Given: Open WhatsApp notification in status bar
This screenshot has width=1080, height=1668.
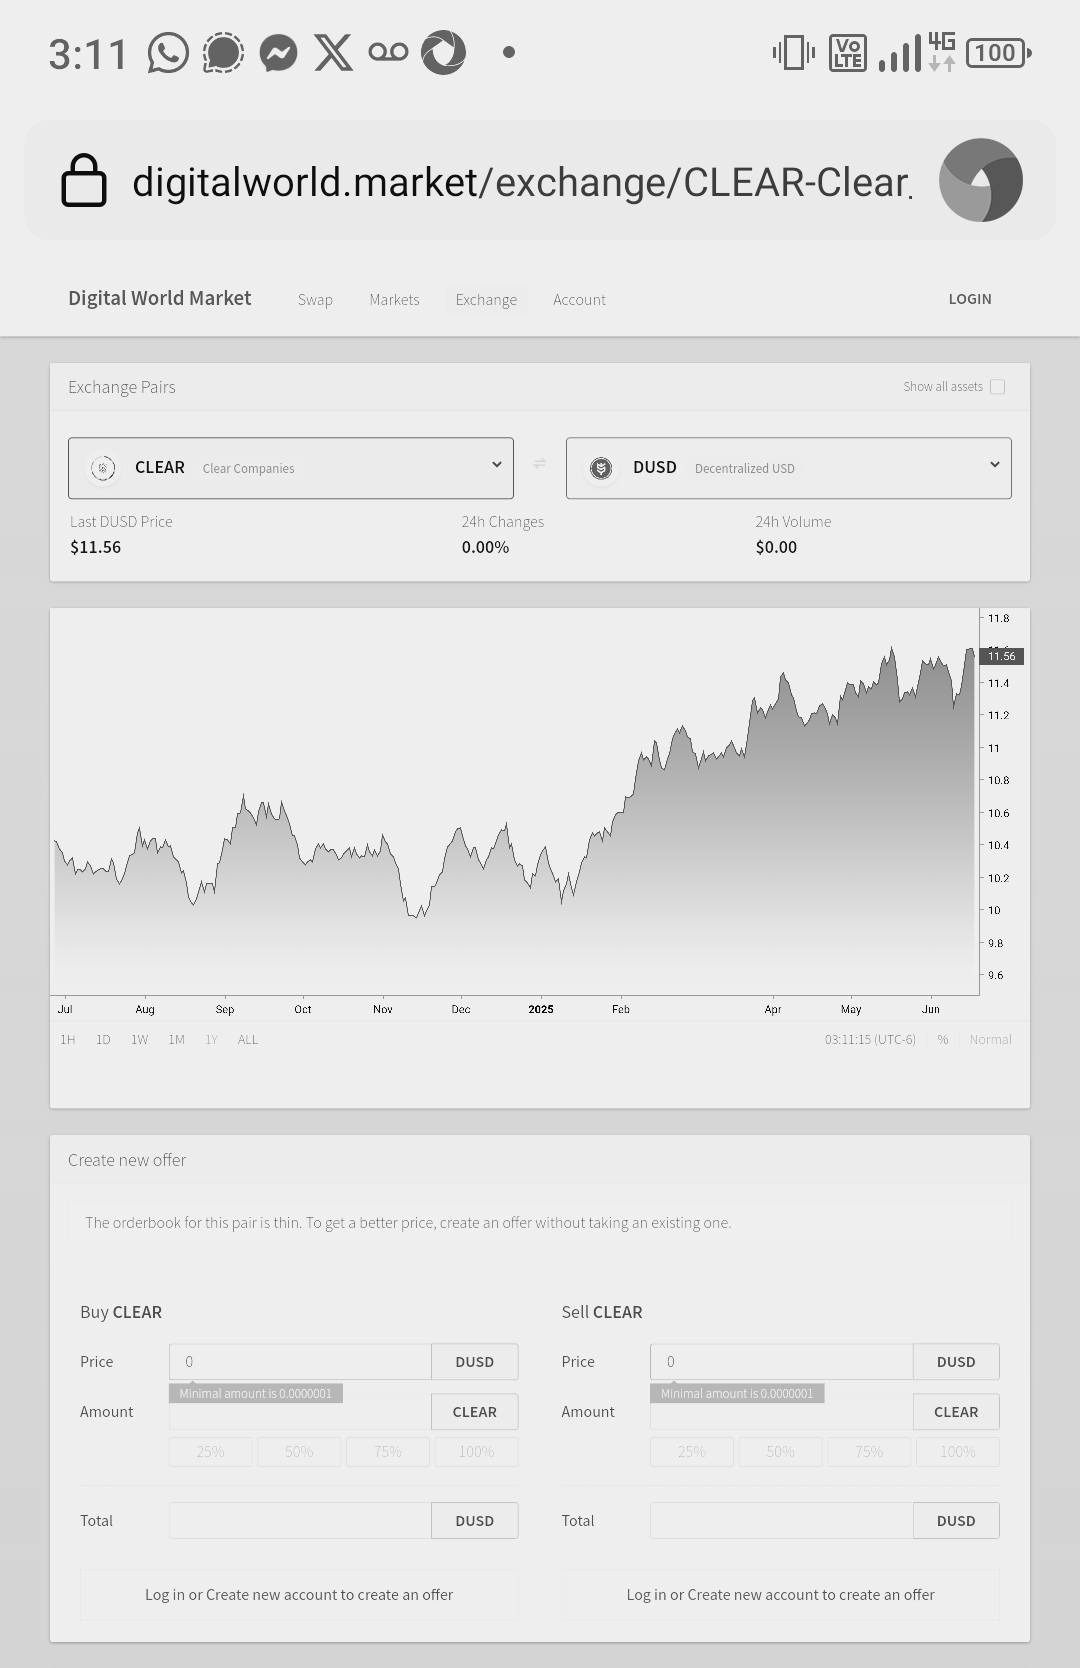Looking at the screenshot, I should (x=168, y=53).
